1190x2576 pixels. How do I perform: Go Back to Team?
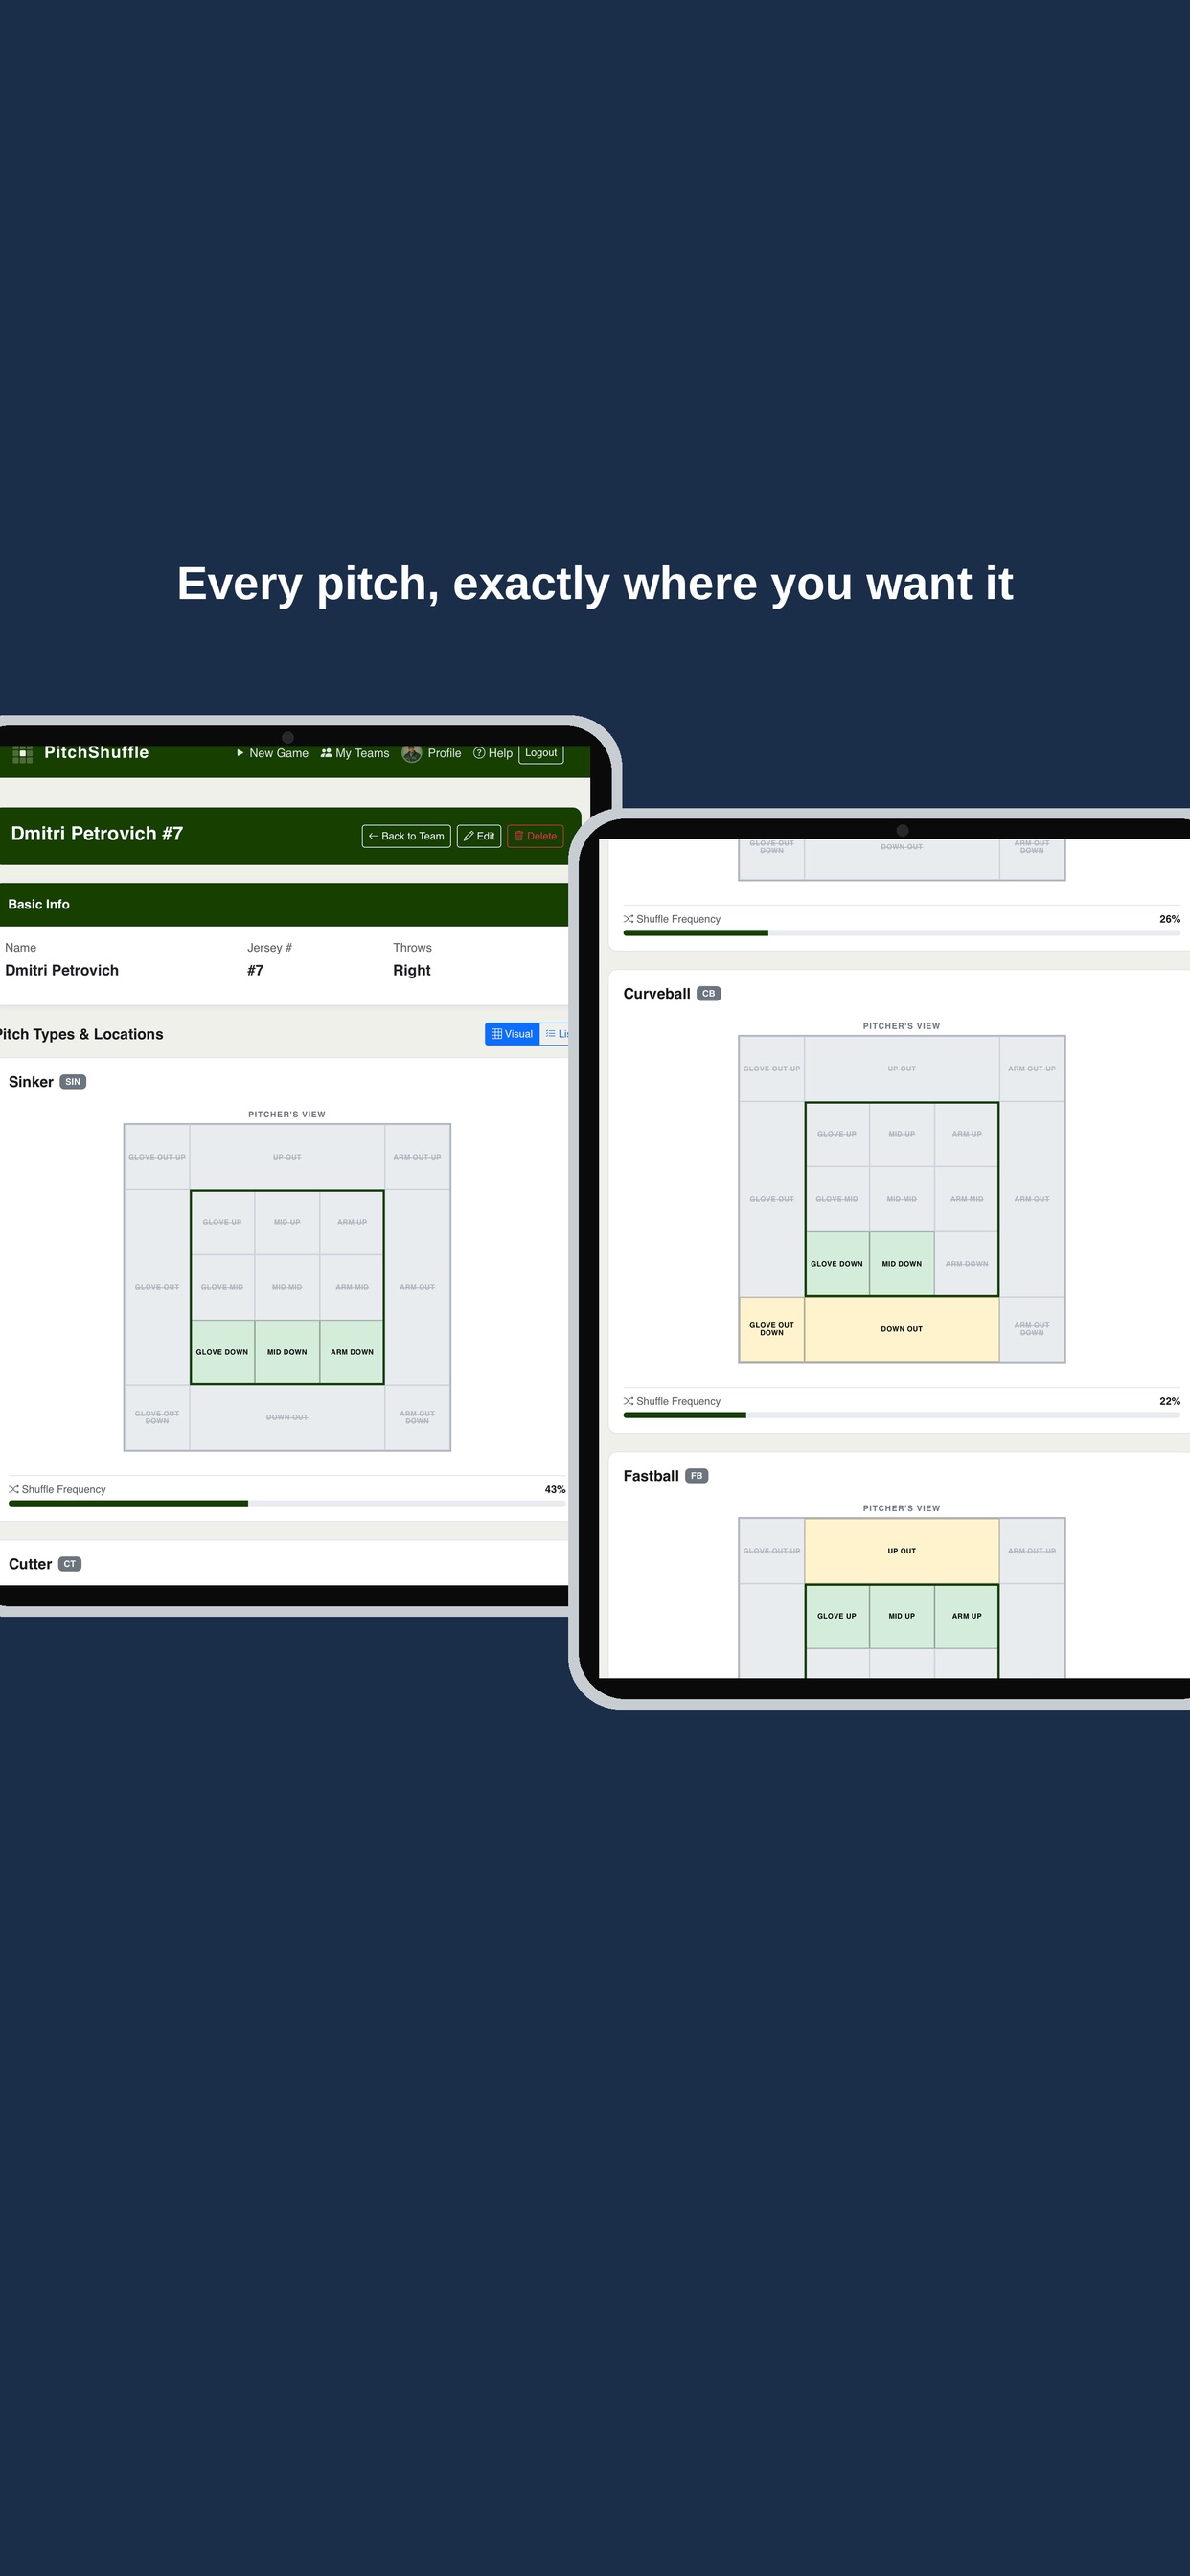click(406, 836)
